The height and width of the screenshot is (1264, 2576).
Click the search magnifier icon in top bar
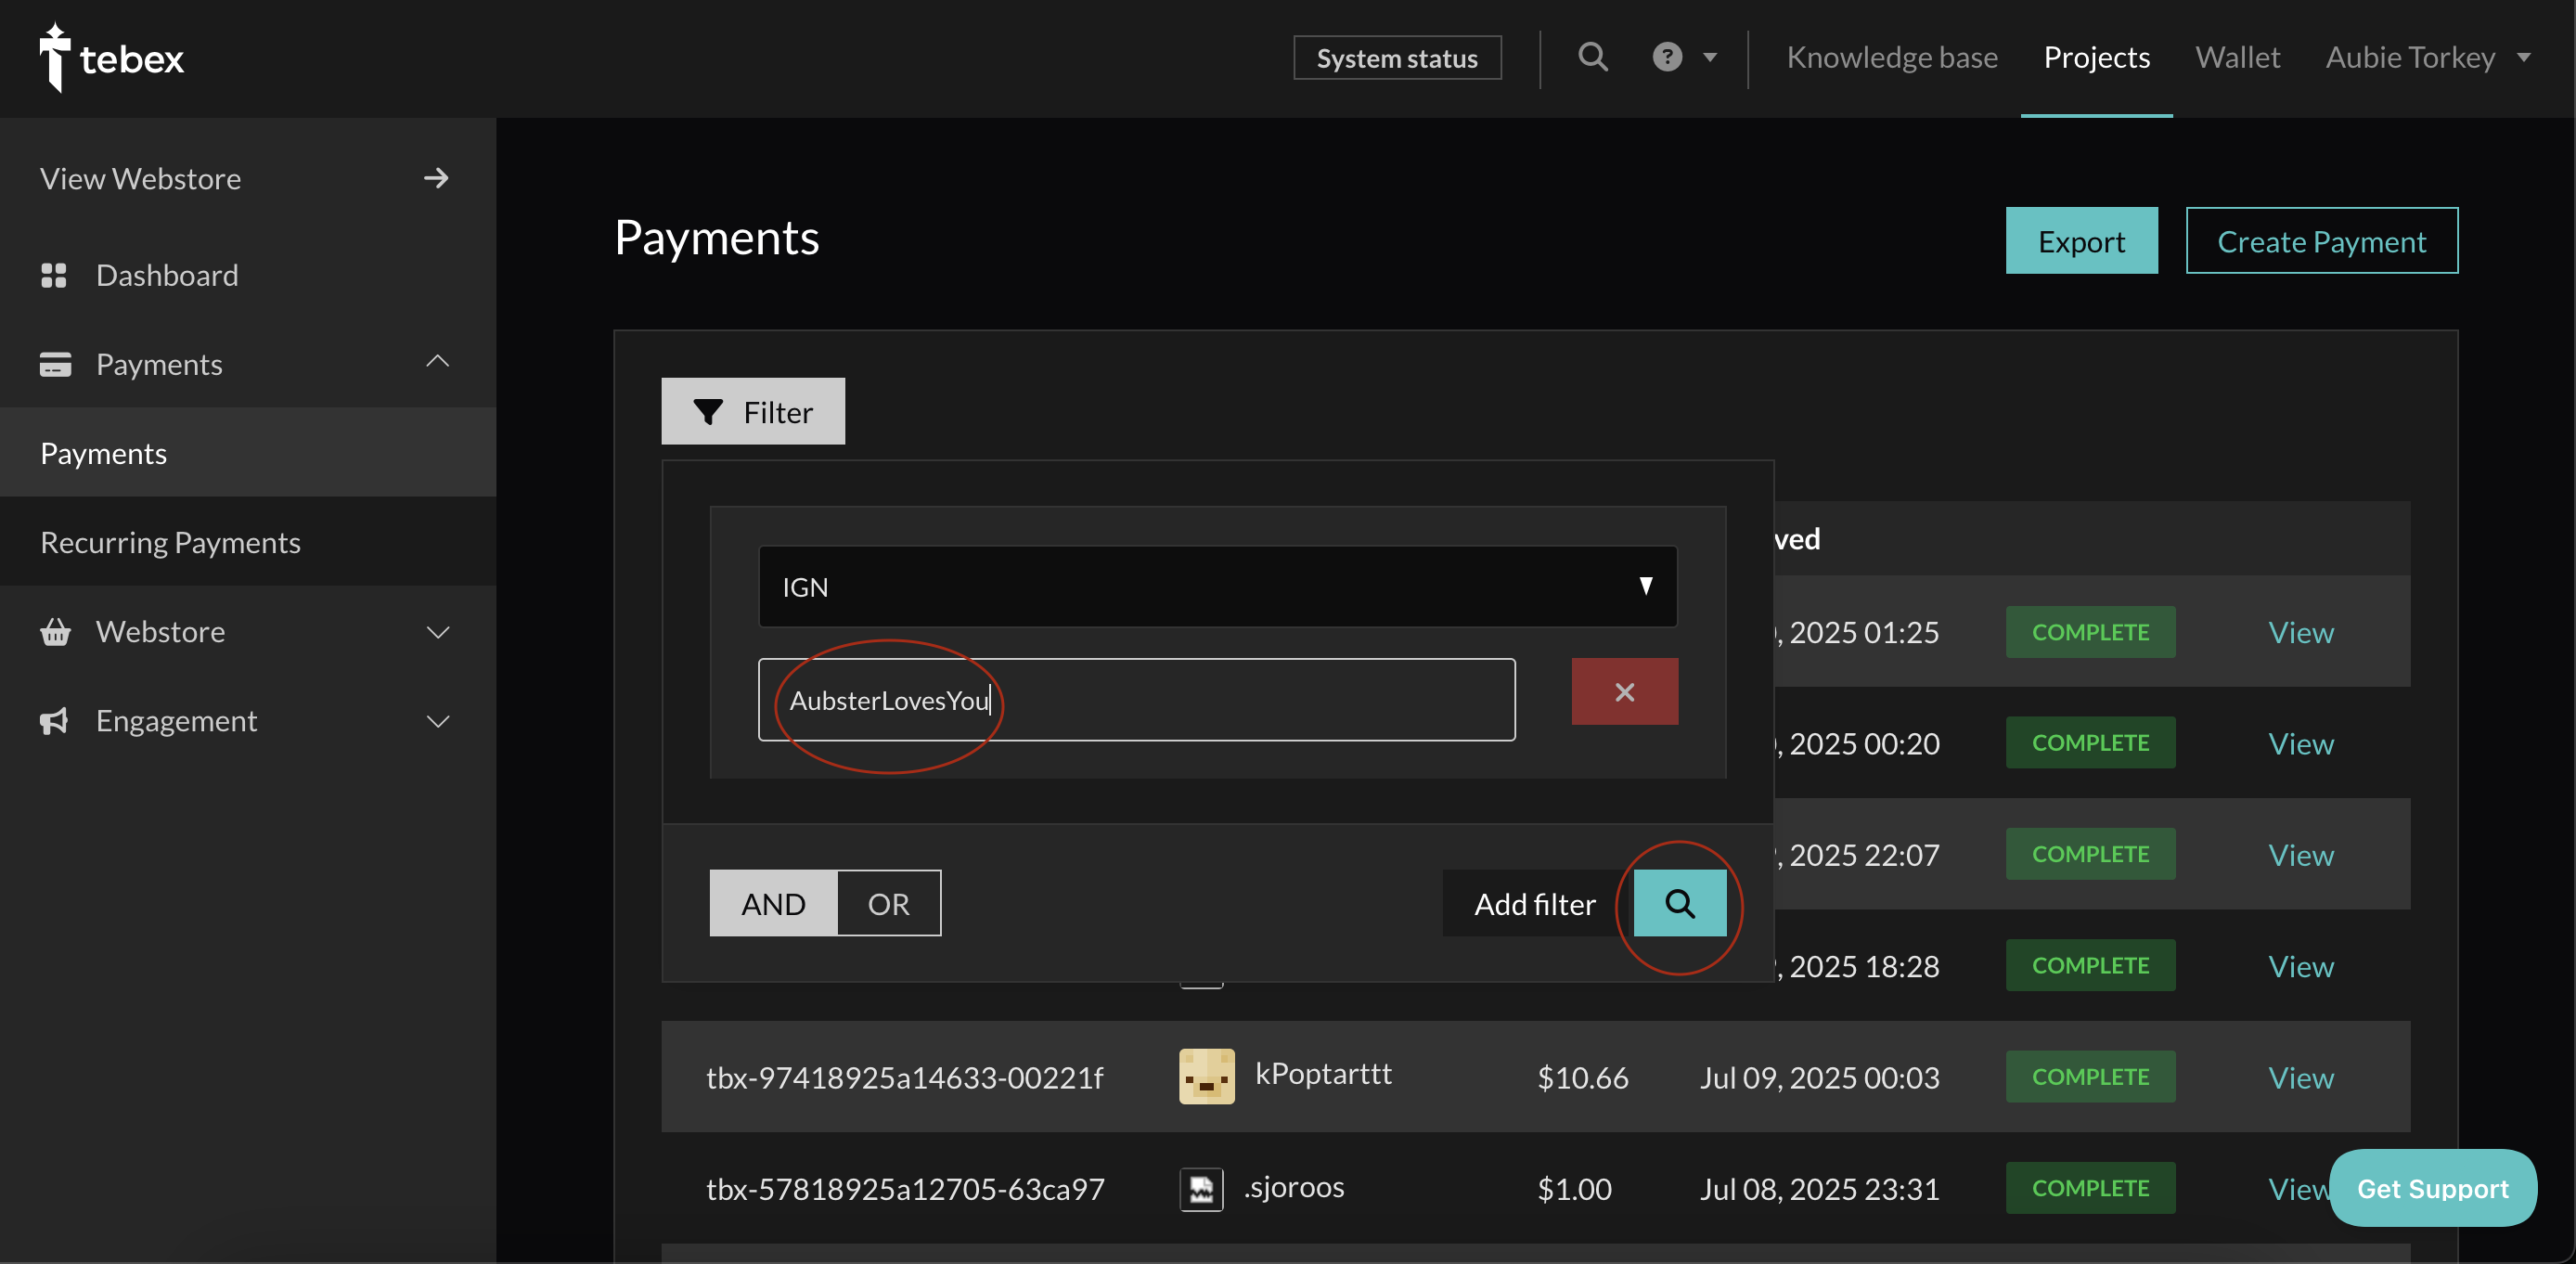pyautogui.click(x=1593, y=57)
